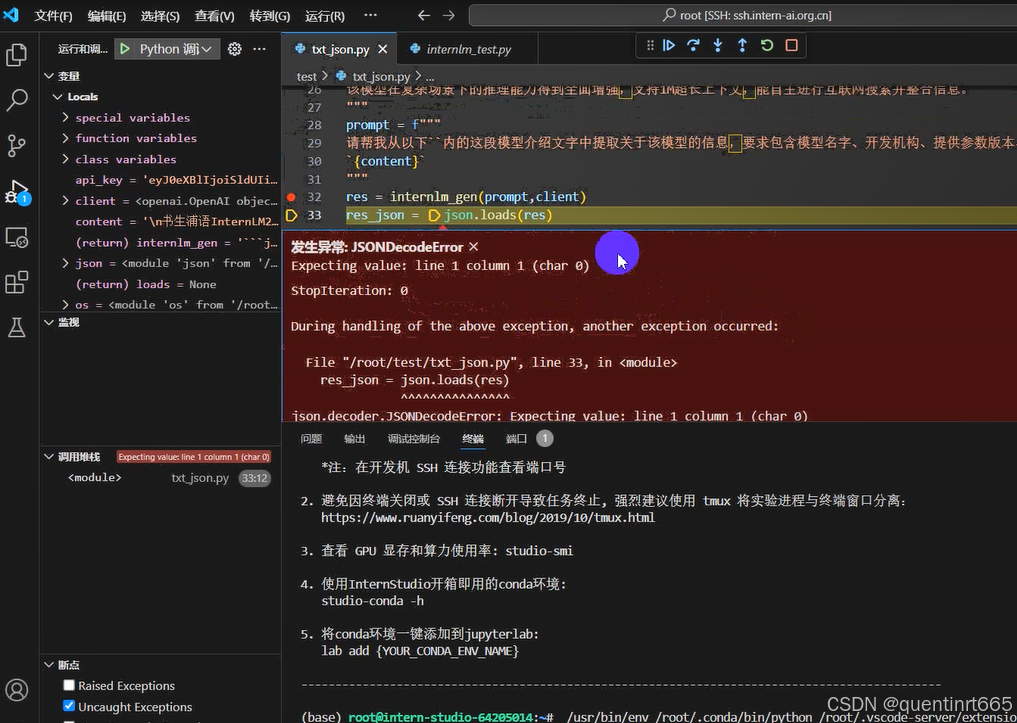Image resolution: width=1017 pixels, height=723 pixels.
Task: Open debug panel more actions ellipsis
Action: 259,49
